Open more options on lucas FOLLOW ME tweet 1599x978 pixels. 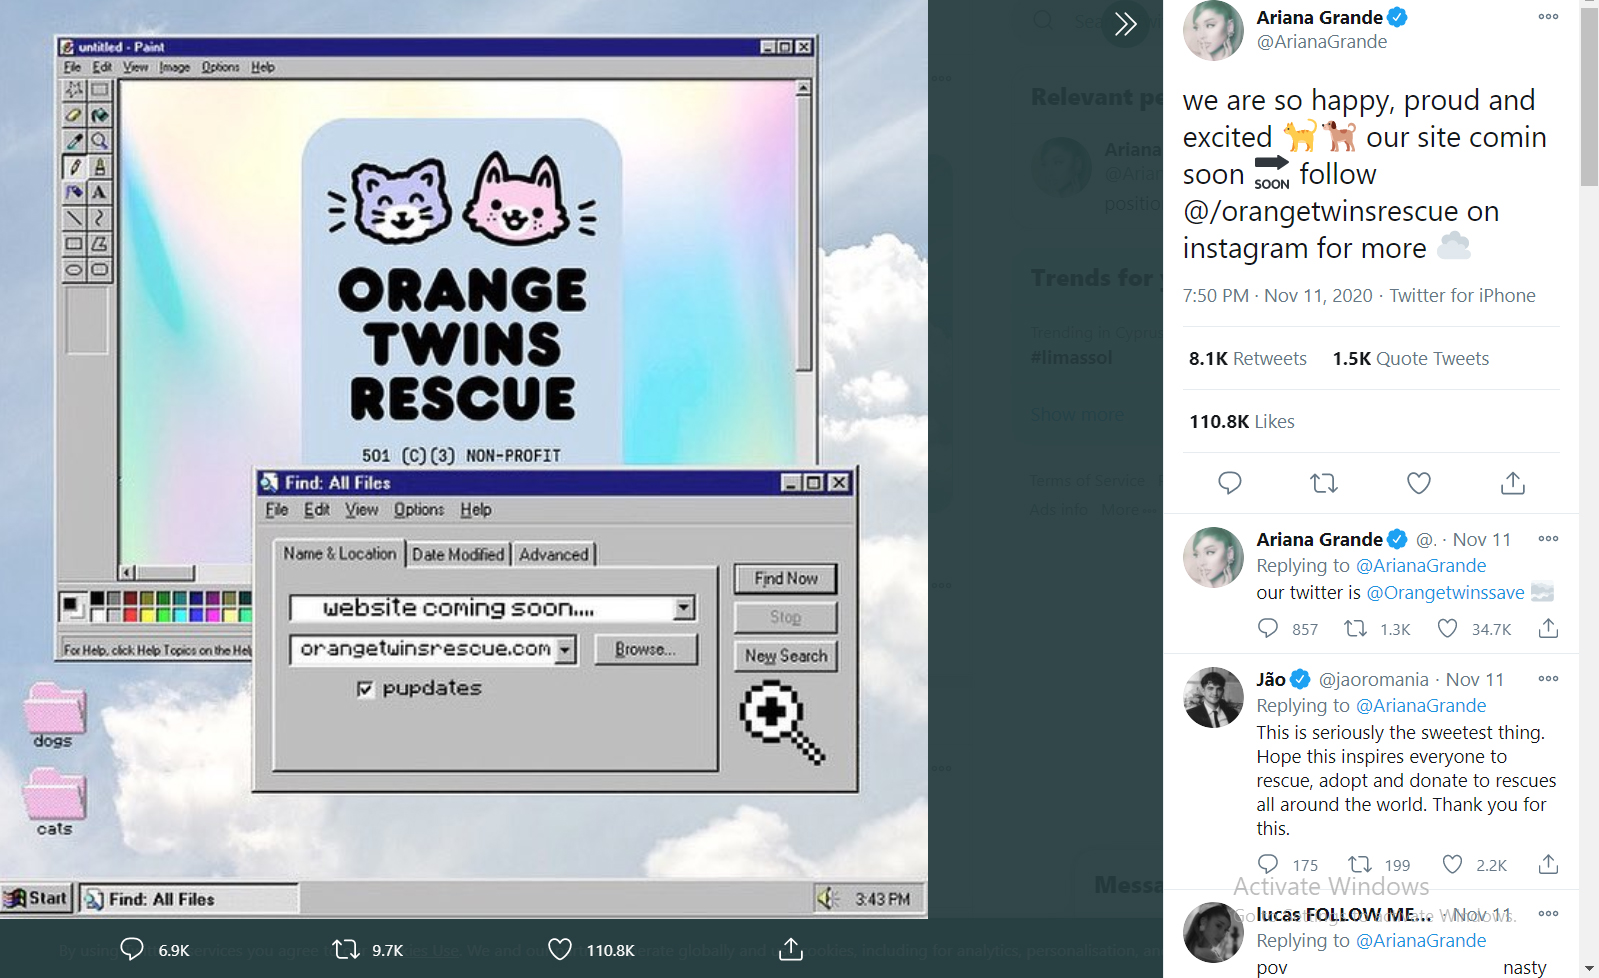[x=1548, y=914]
